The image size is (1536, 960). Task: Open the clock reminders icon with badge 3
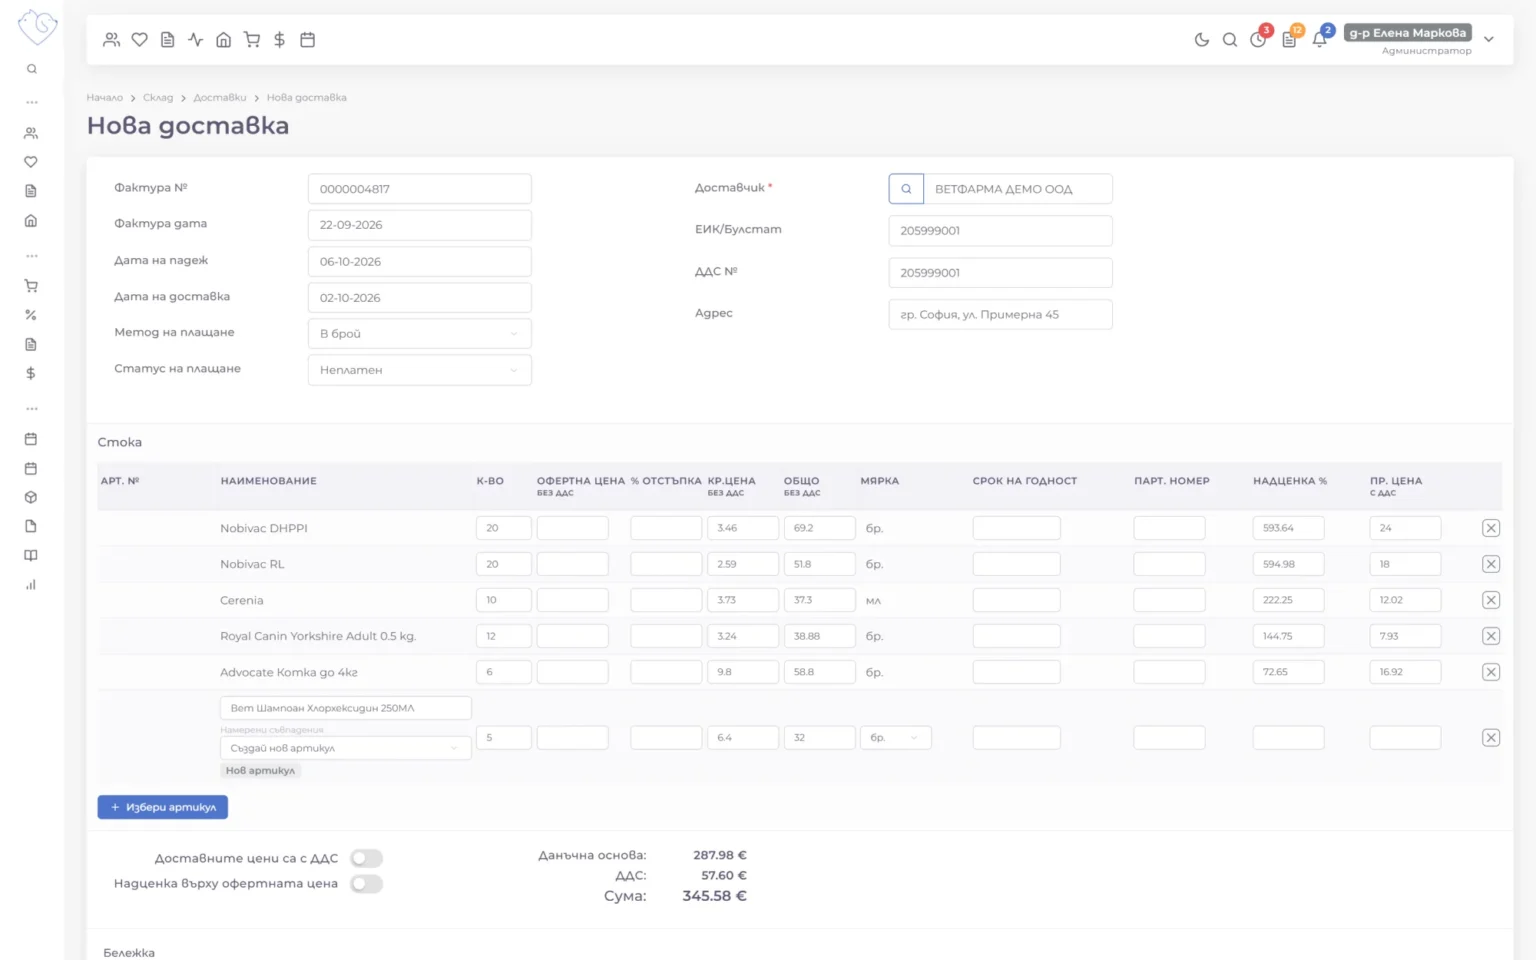click(1259, 39)
